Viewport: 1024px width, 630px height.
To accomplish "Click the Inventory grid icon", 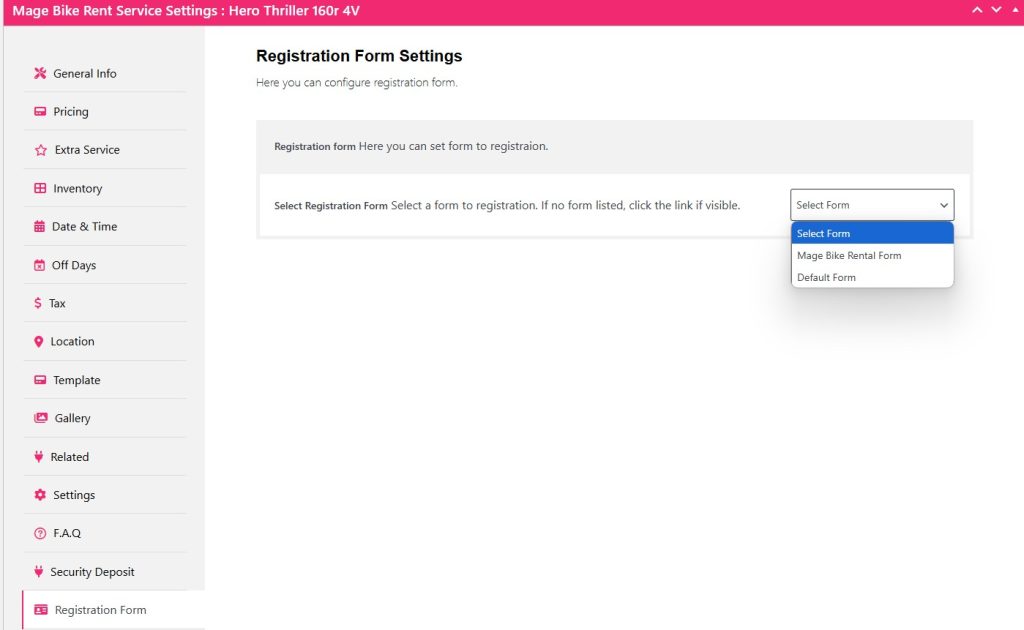I will click(40, 188).
